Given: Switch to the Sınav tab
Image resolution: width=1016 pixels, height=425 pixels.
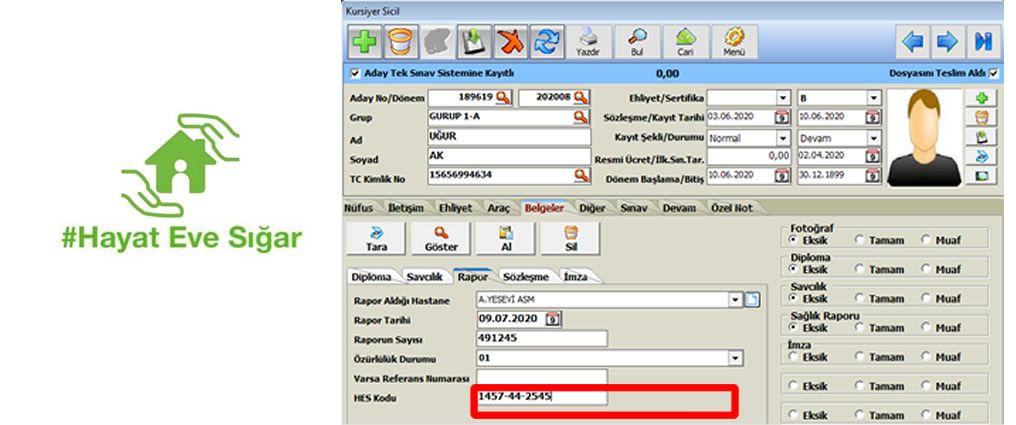Looking at the screenshot, I should pos(633,208).
